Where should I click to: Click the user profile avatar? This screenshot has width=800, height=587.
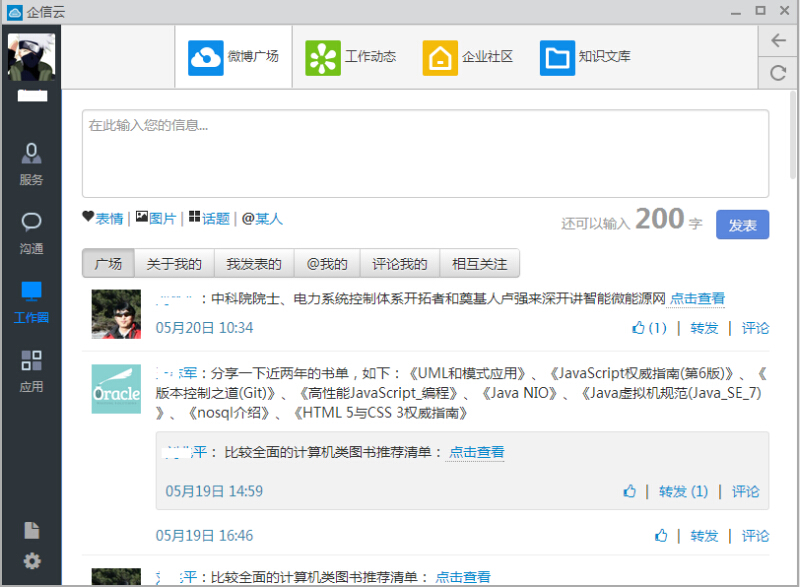(x=31, y=57)
